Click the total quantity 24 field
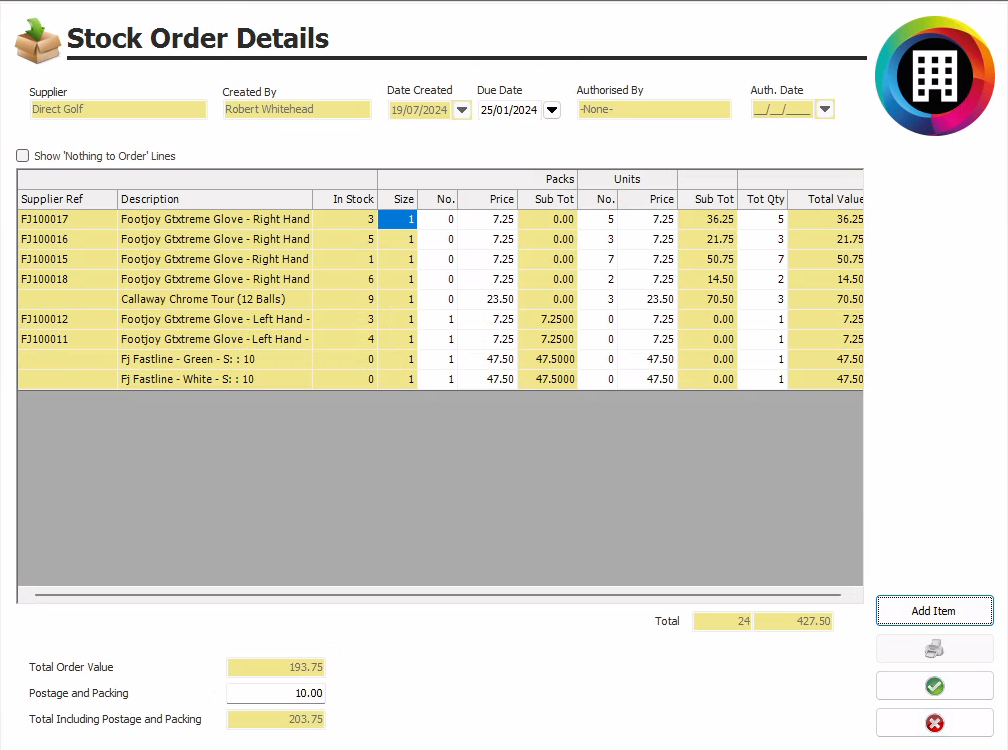This screenshot has width=1008, height=750. click(x=722, y=621)
